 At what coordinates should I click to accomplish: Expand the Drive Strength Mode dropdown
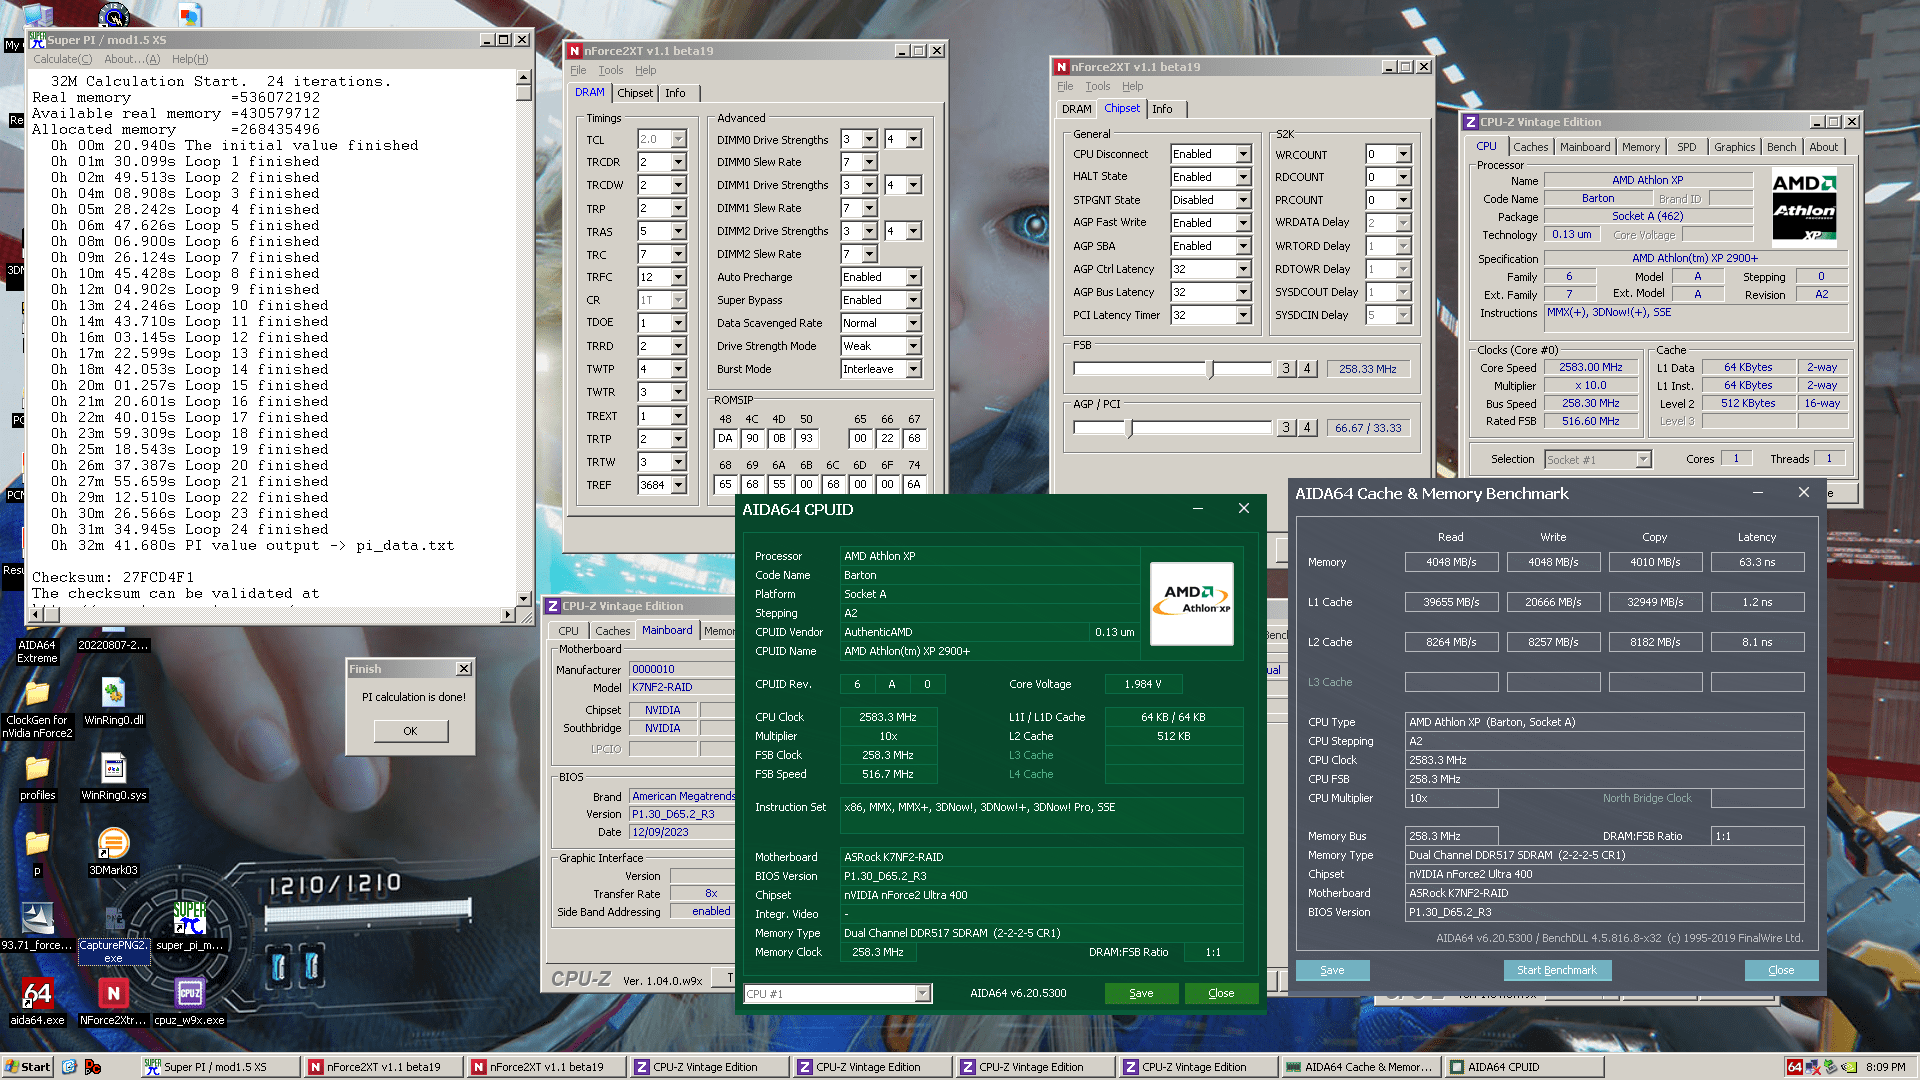(913, 346)
